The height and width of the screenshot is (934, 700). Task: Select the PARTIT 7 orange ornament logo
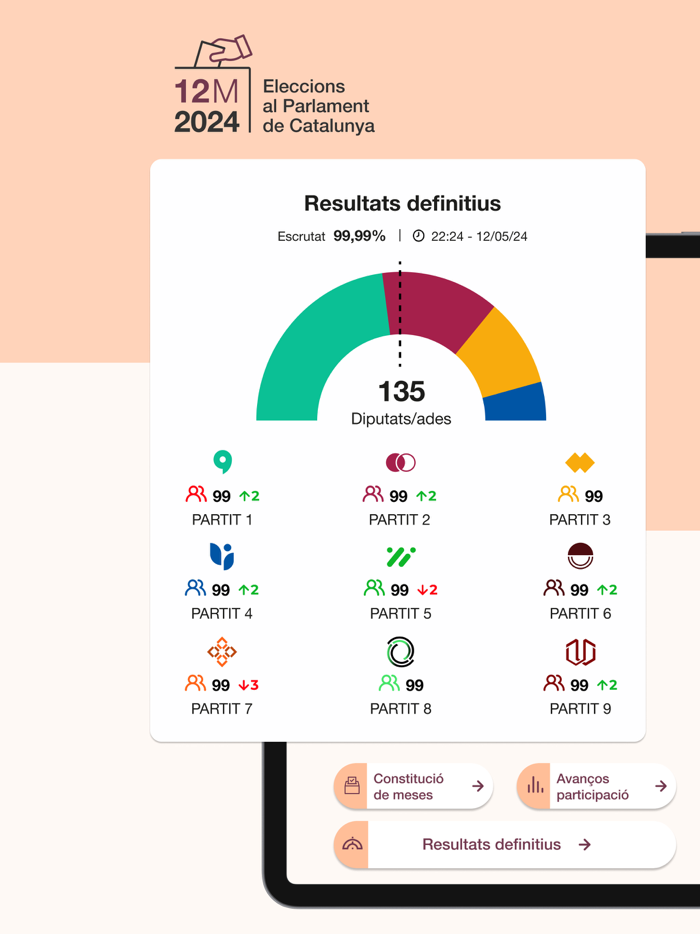[222, 651]
